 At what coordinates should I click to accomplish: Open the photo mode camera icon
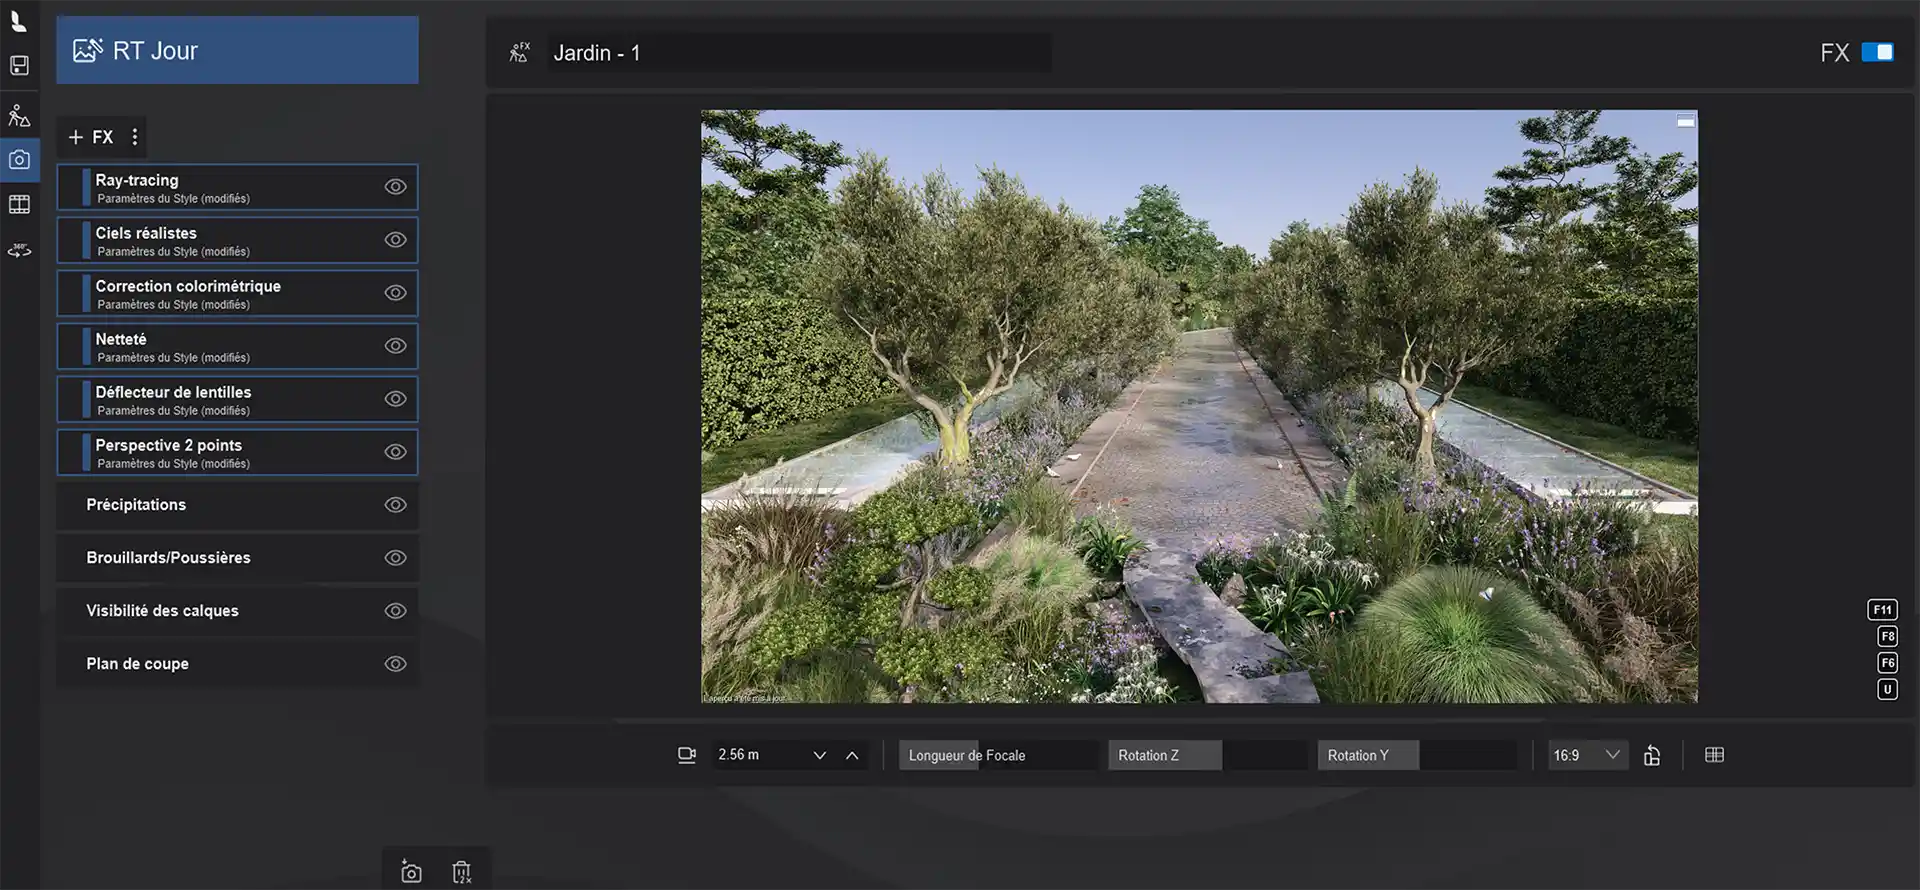(19, 160)
